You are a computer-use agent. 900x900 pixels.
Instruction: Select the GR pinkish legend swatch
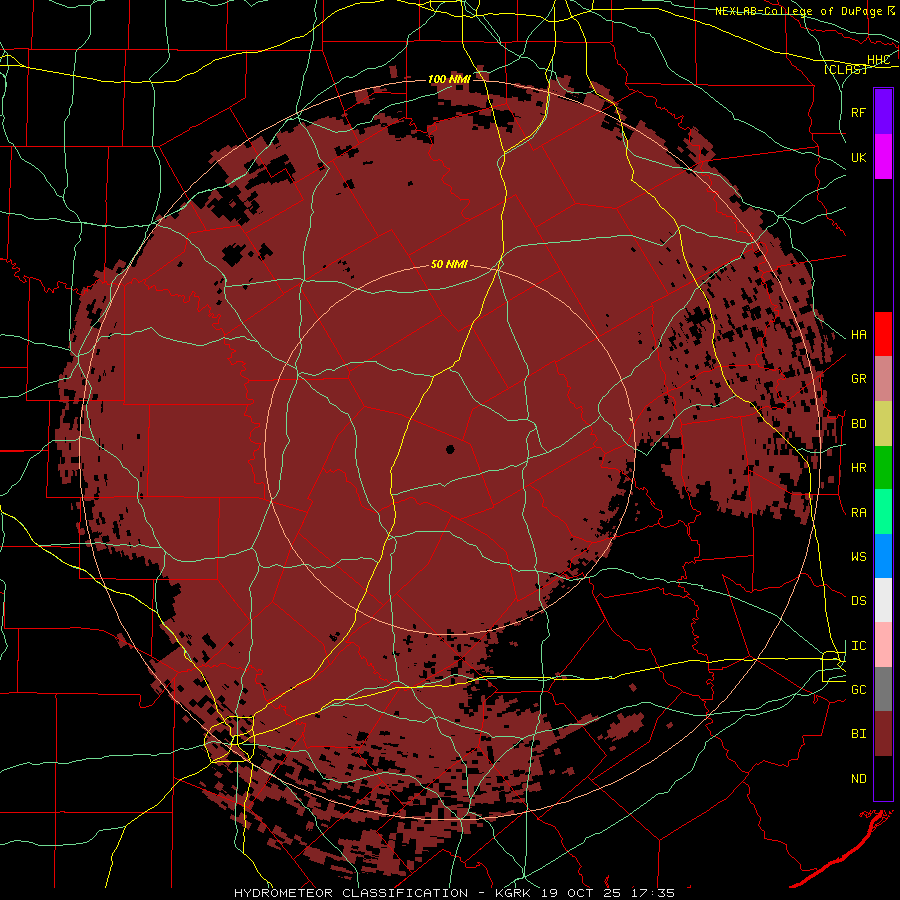click(883, 379)
